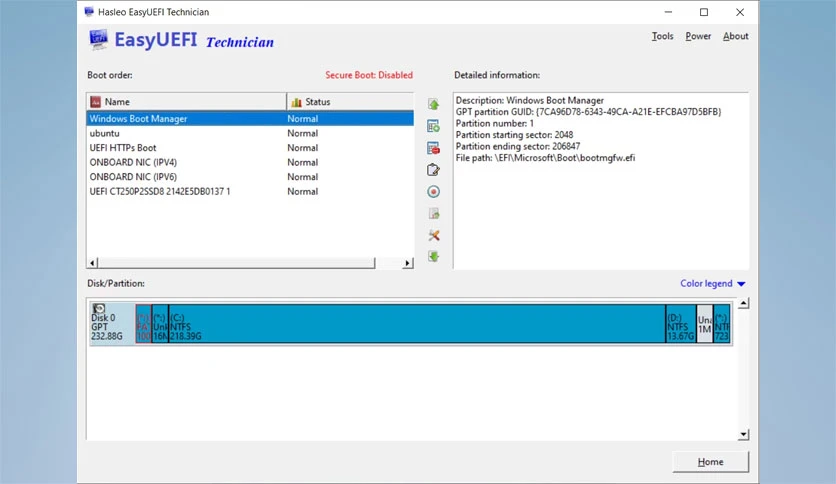Create a new boot entry with the add icon
This screenshot has height=484, width=836.
tap(433, 126)
